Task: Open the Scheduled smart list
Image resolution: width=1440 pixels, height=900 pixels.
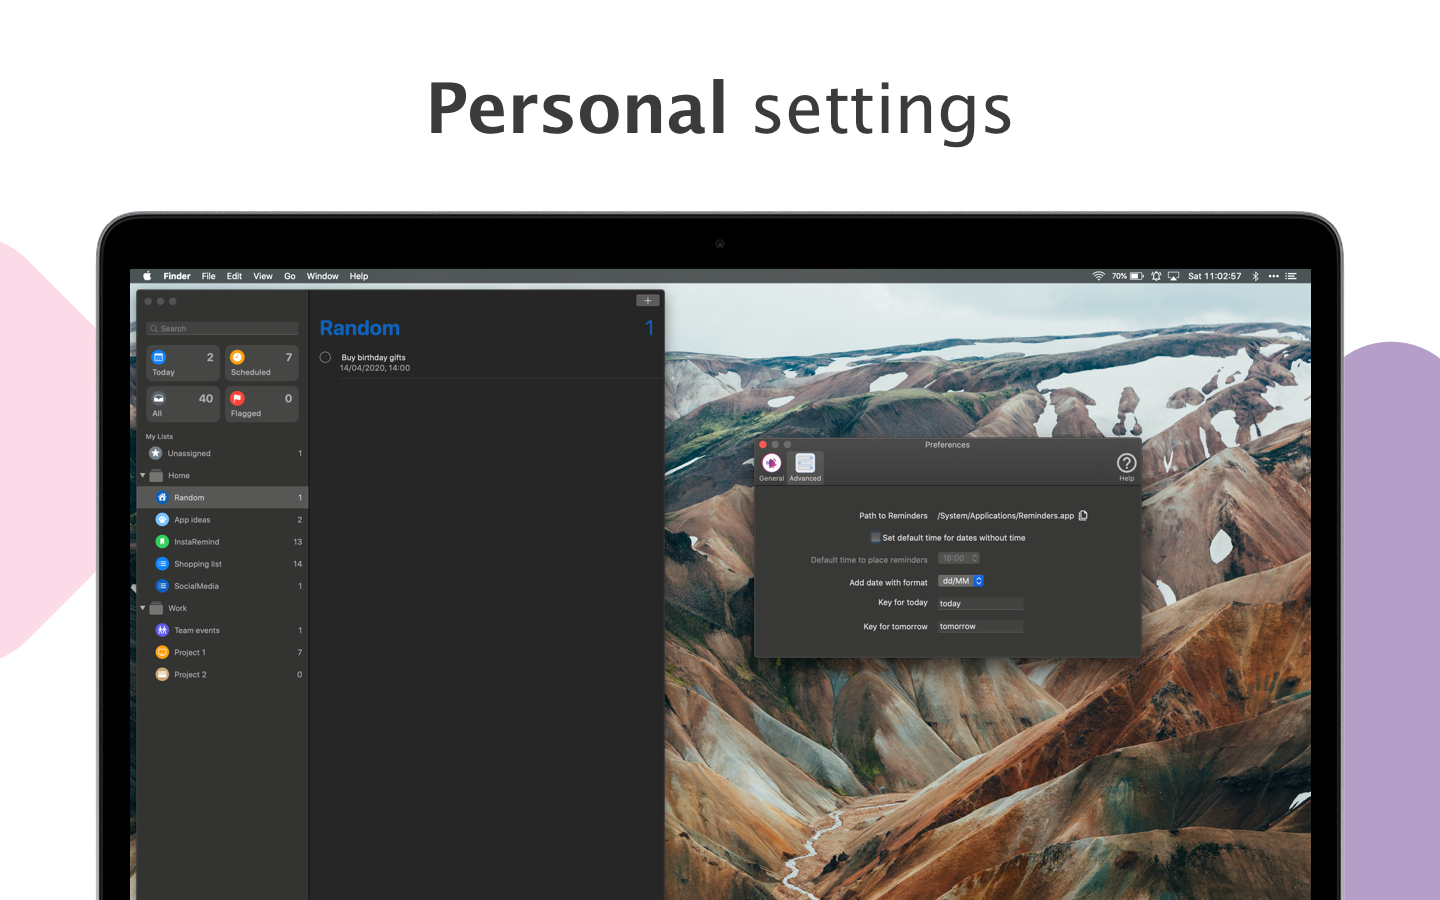Action: [262, 364]
